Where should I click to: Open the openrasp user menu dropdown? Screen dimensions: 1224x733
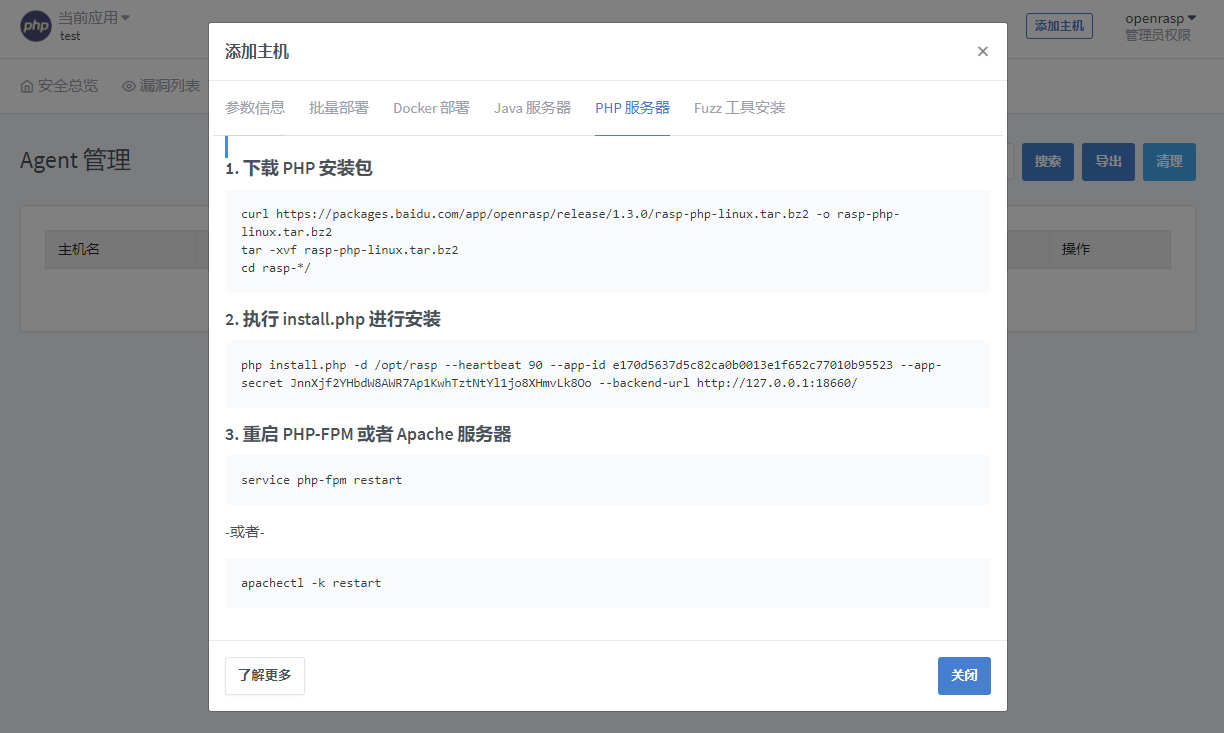coord(1160,18)
